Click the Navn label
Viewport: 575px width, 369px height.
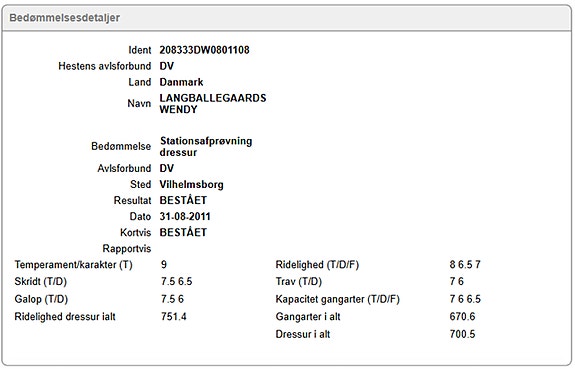coord(139,103)
